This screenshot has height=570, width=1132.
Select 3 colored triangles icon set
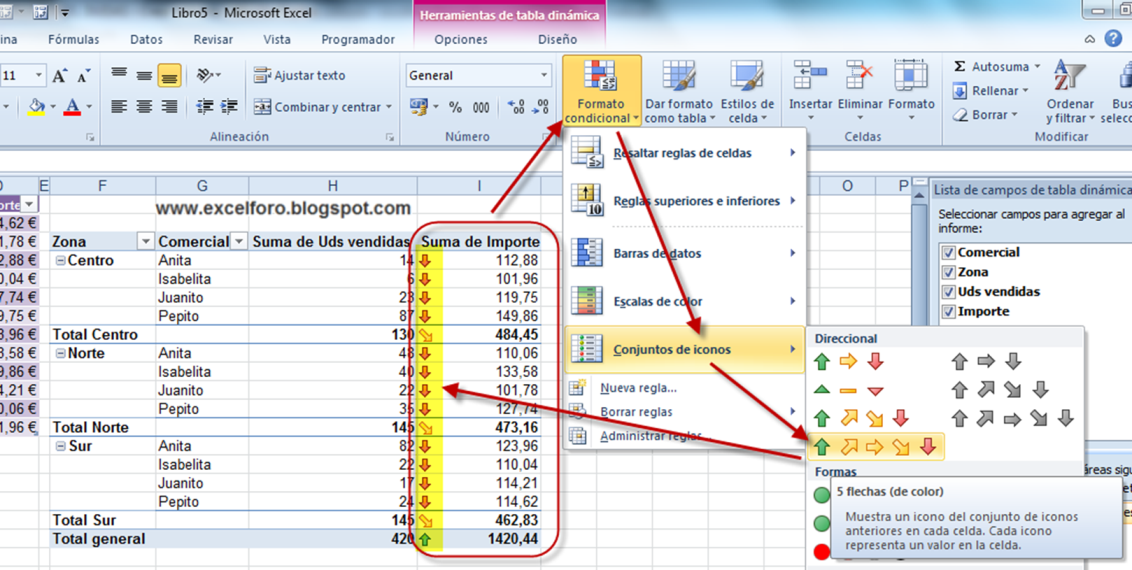848,390
